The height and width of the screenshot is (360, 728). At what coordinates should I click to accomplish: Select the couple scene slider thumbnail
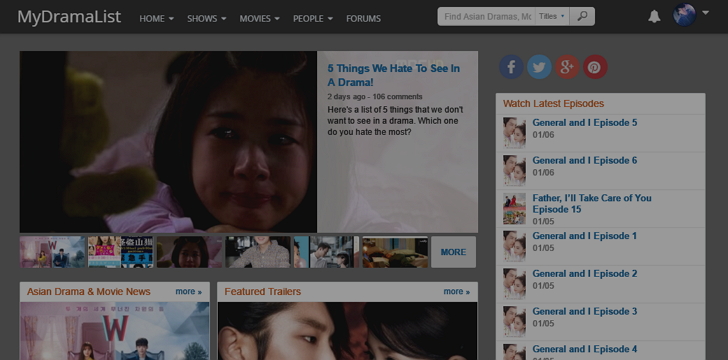[326, 252]
